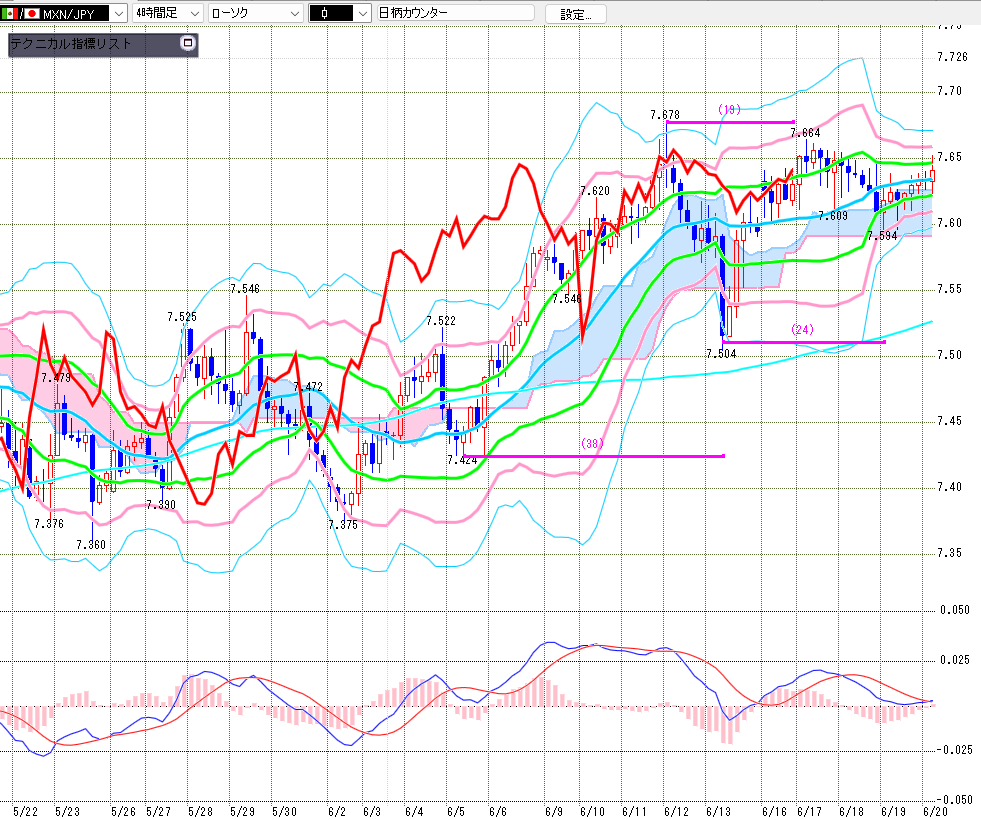Viewport: 981px width, 820px height.
Task: Click the (19) day-count marker
Action: tap(729, 110)
